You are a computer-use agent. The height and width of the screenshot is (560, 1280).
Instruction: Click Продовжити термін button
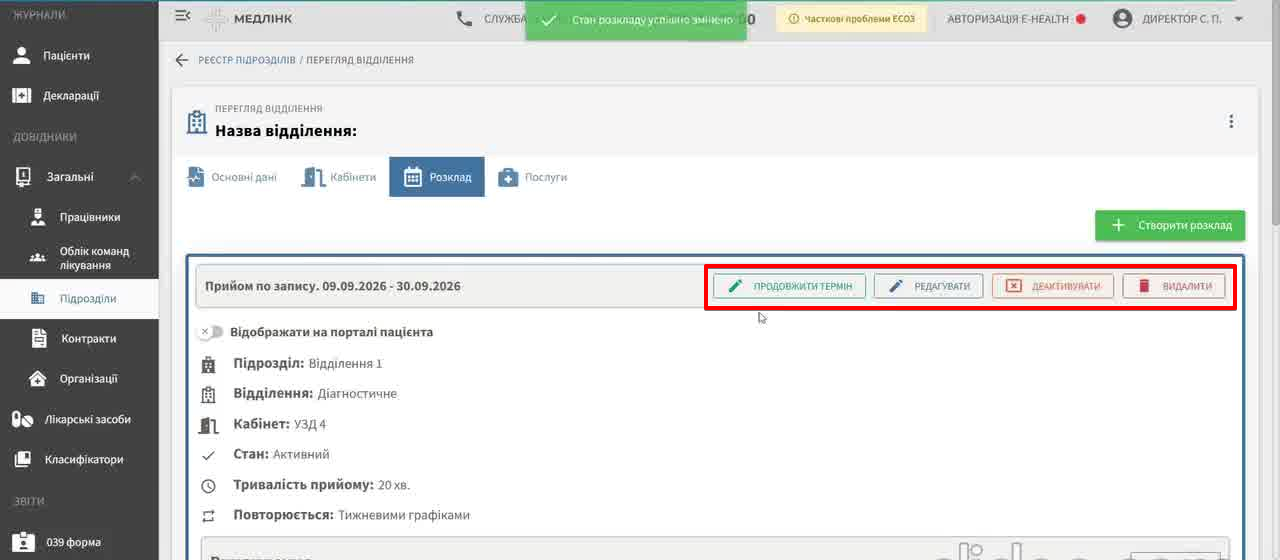point(790,286)
